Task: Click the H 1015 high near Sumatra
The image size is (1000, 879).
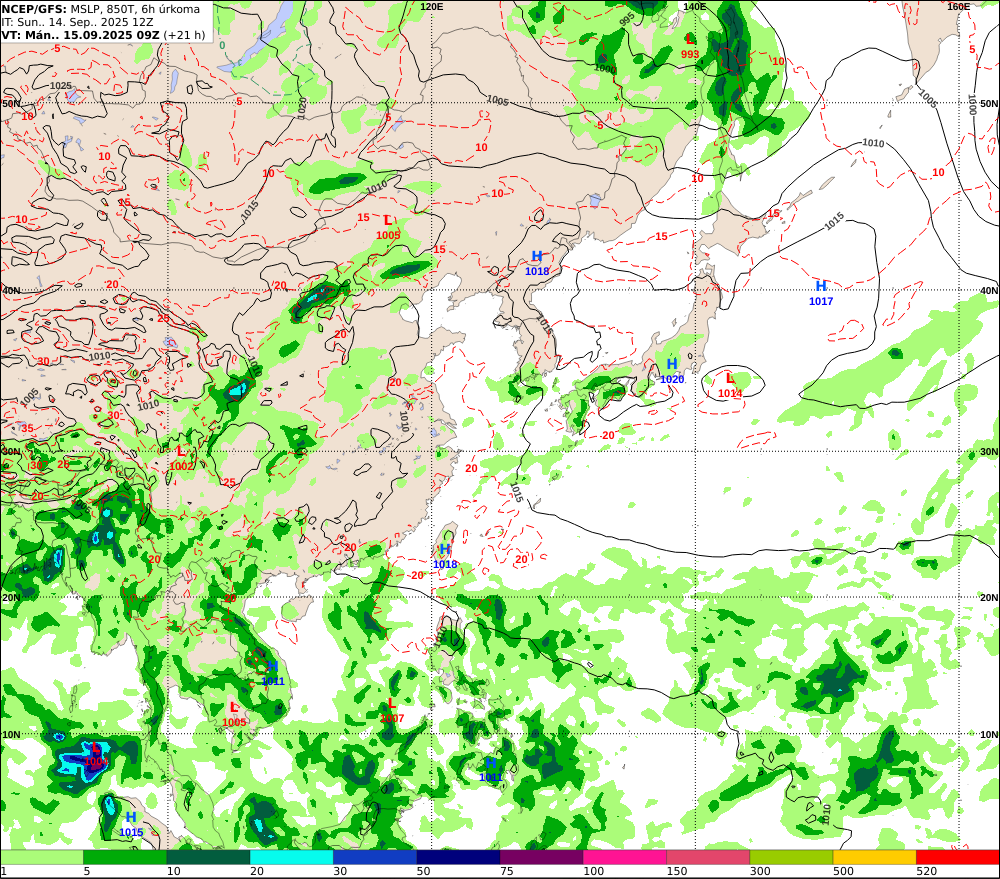Action: (x=131, y=825)
